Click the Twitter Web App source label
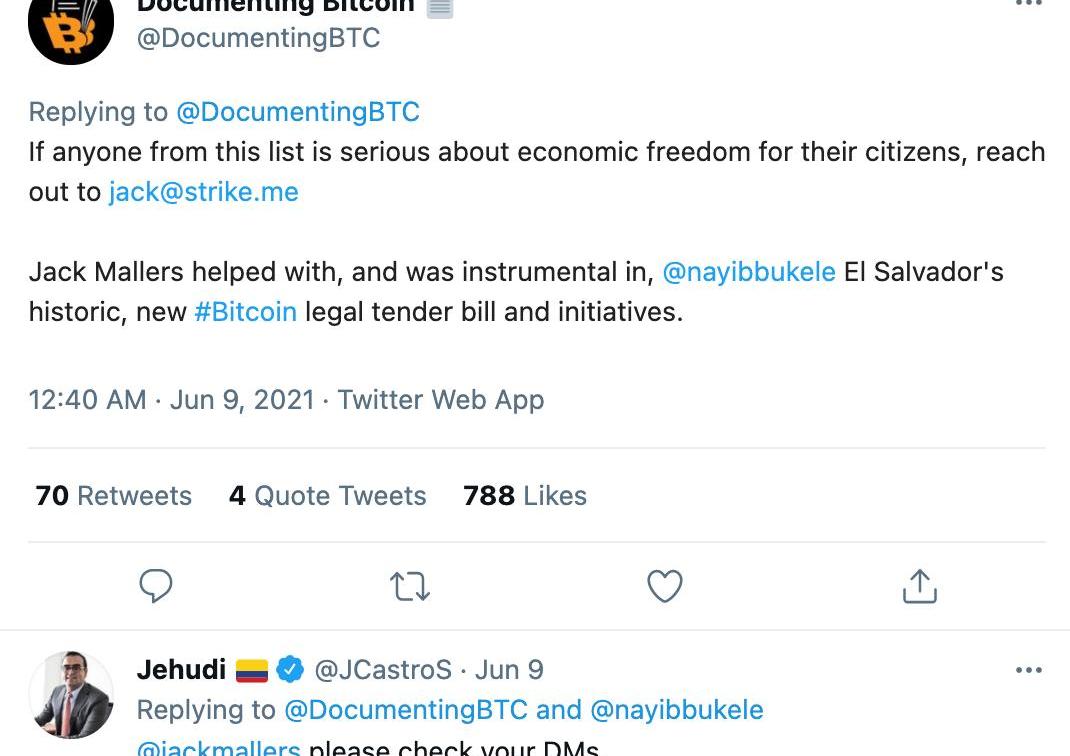The width and height of the screenshot is (1070, 756). pos(441,400)
